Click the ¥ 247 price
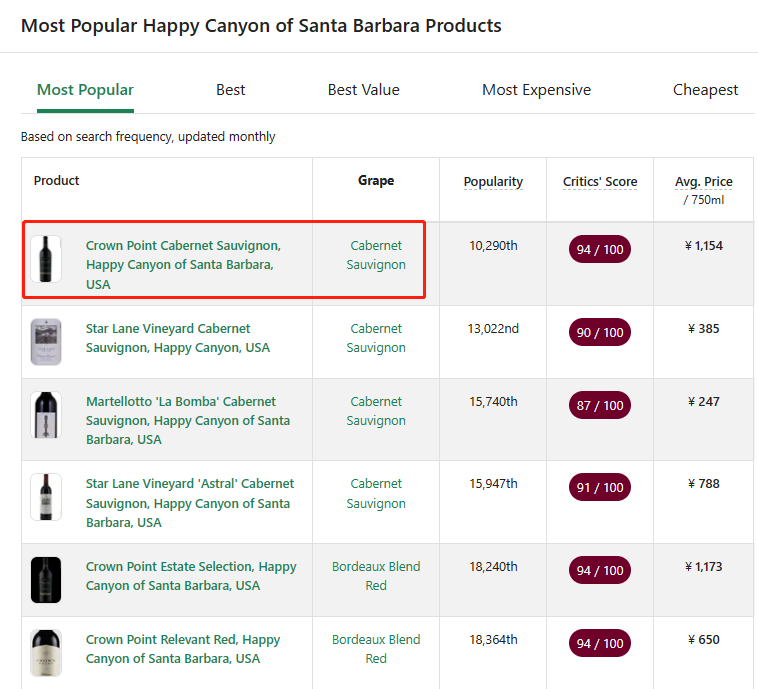Image resolution: width=758 pixels, height=689 pixels. pos(703,402)
